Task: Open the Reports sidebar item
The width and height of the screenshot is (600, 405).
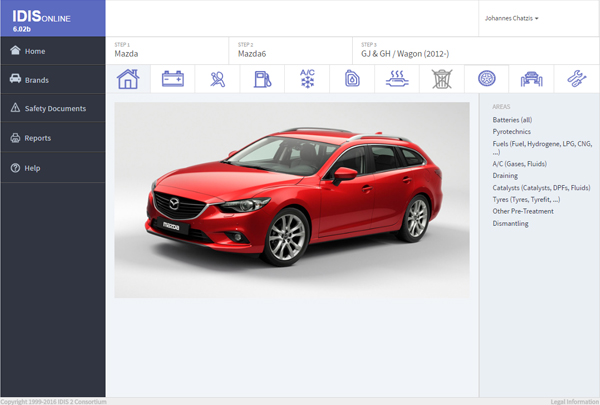Action: 53,138
